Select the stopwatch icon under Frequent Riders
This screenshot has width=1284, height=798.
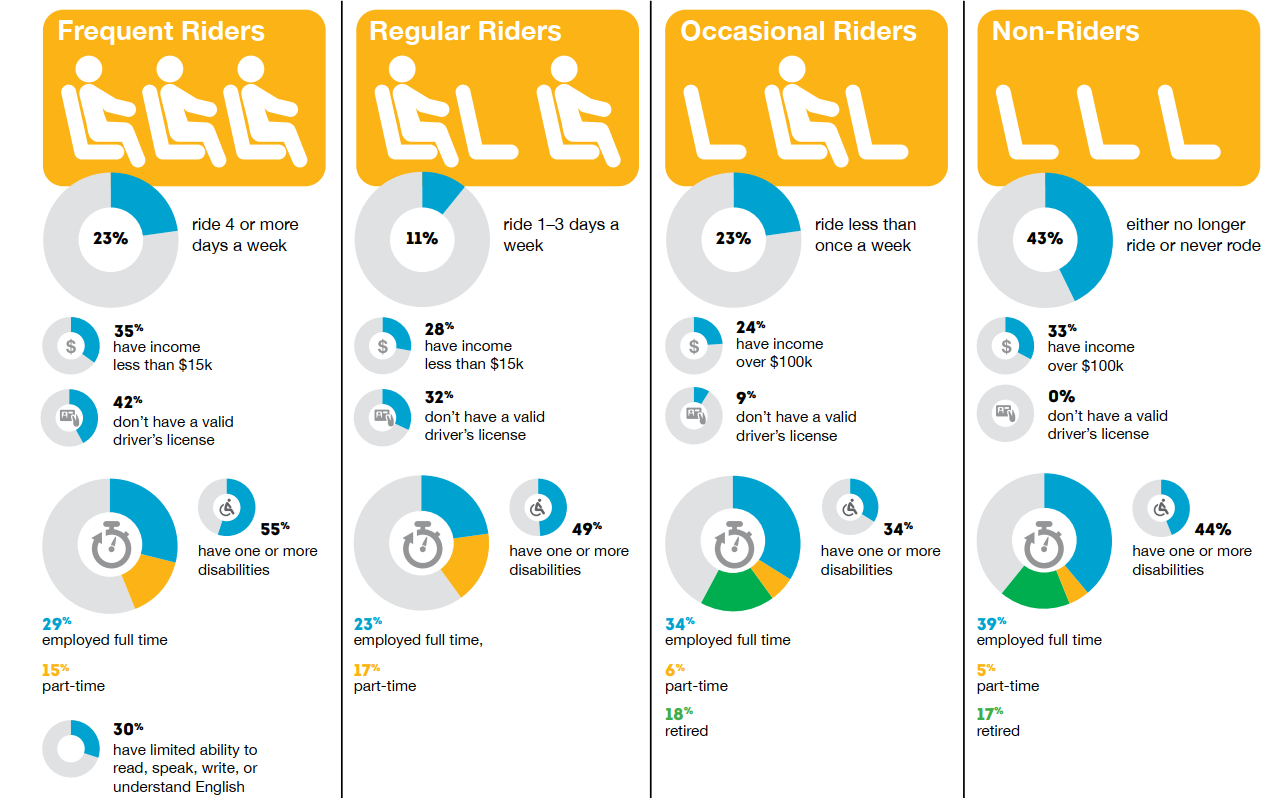point(109,545)
